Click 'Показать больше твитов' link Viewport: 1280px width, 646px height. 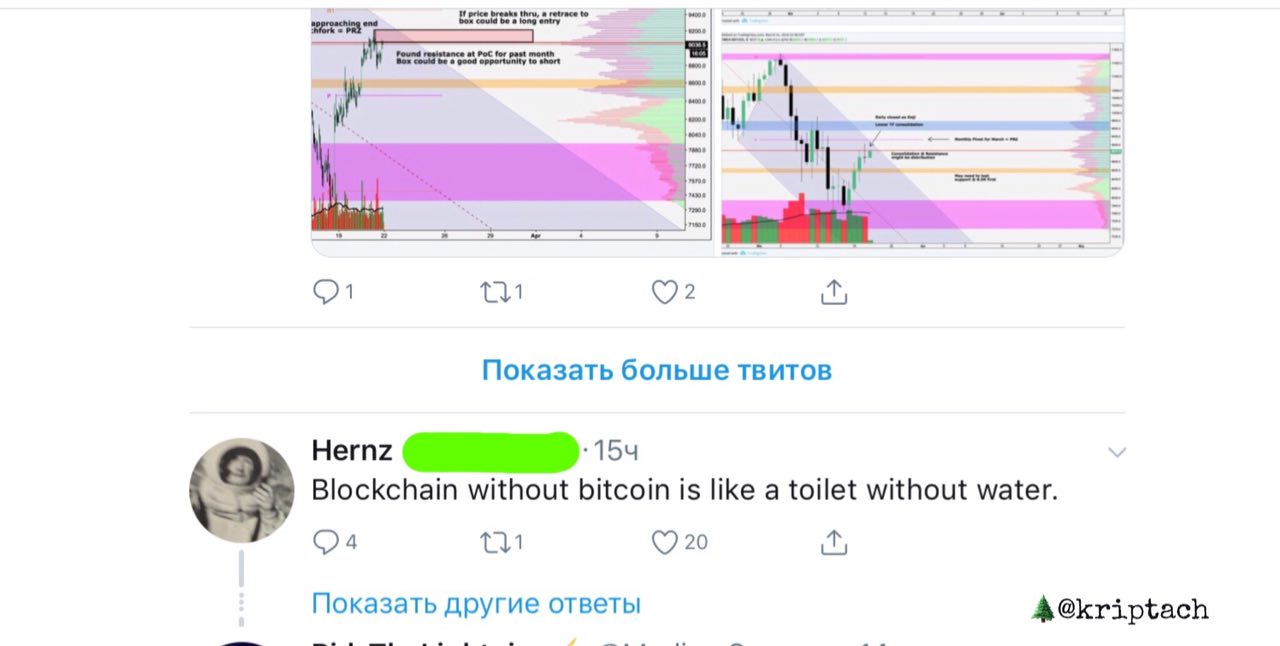pos(657,370)
